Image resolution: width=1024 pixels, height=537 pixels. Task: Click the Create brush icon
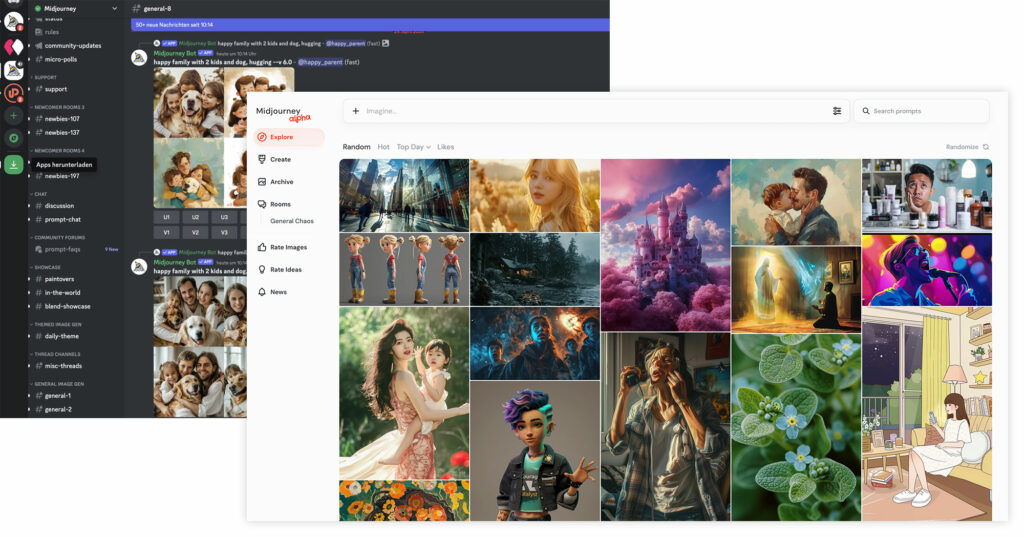(262, 159)
